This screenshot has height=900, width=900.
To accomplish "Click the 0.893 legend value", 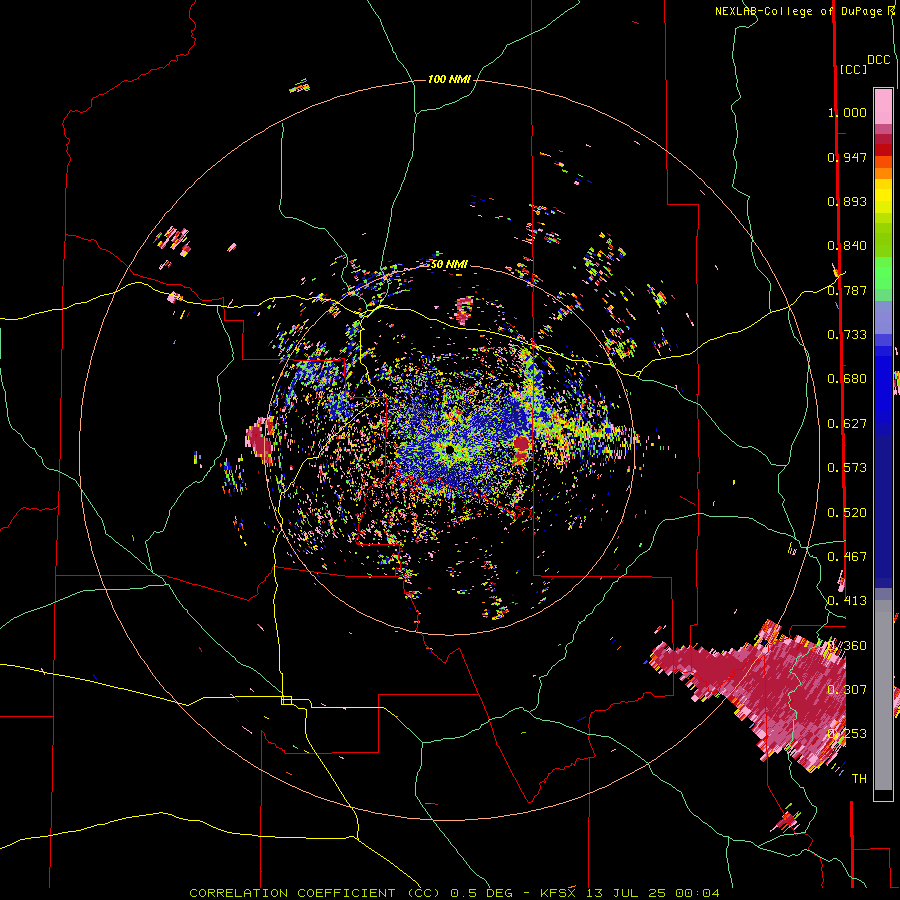I will pyautogui.click(x=847, y=201).
